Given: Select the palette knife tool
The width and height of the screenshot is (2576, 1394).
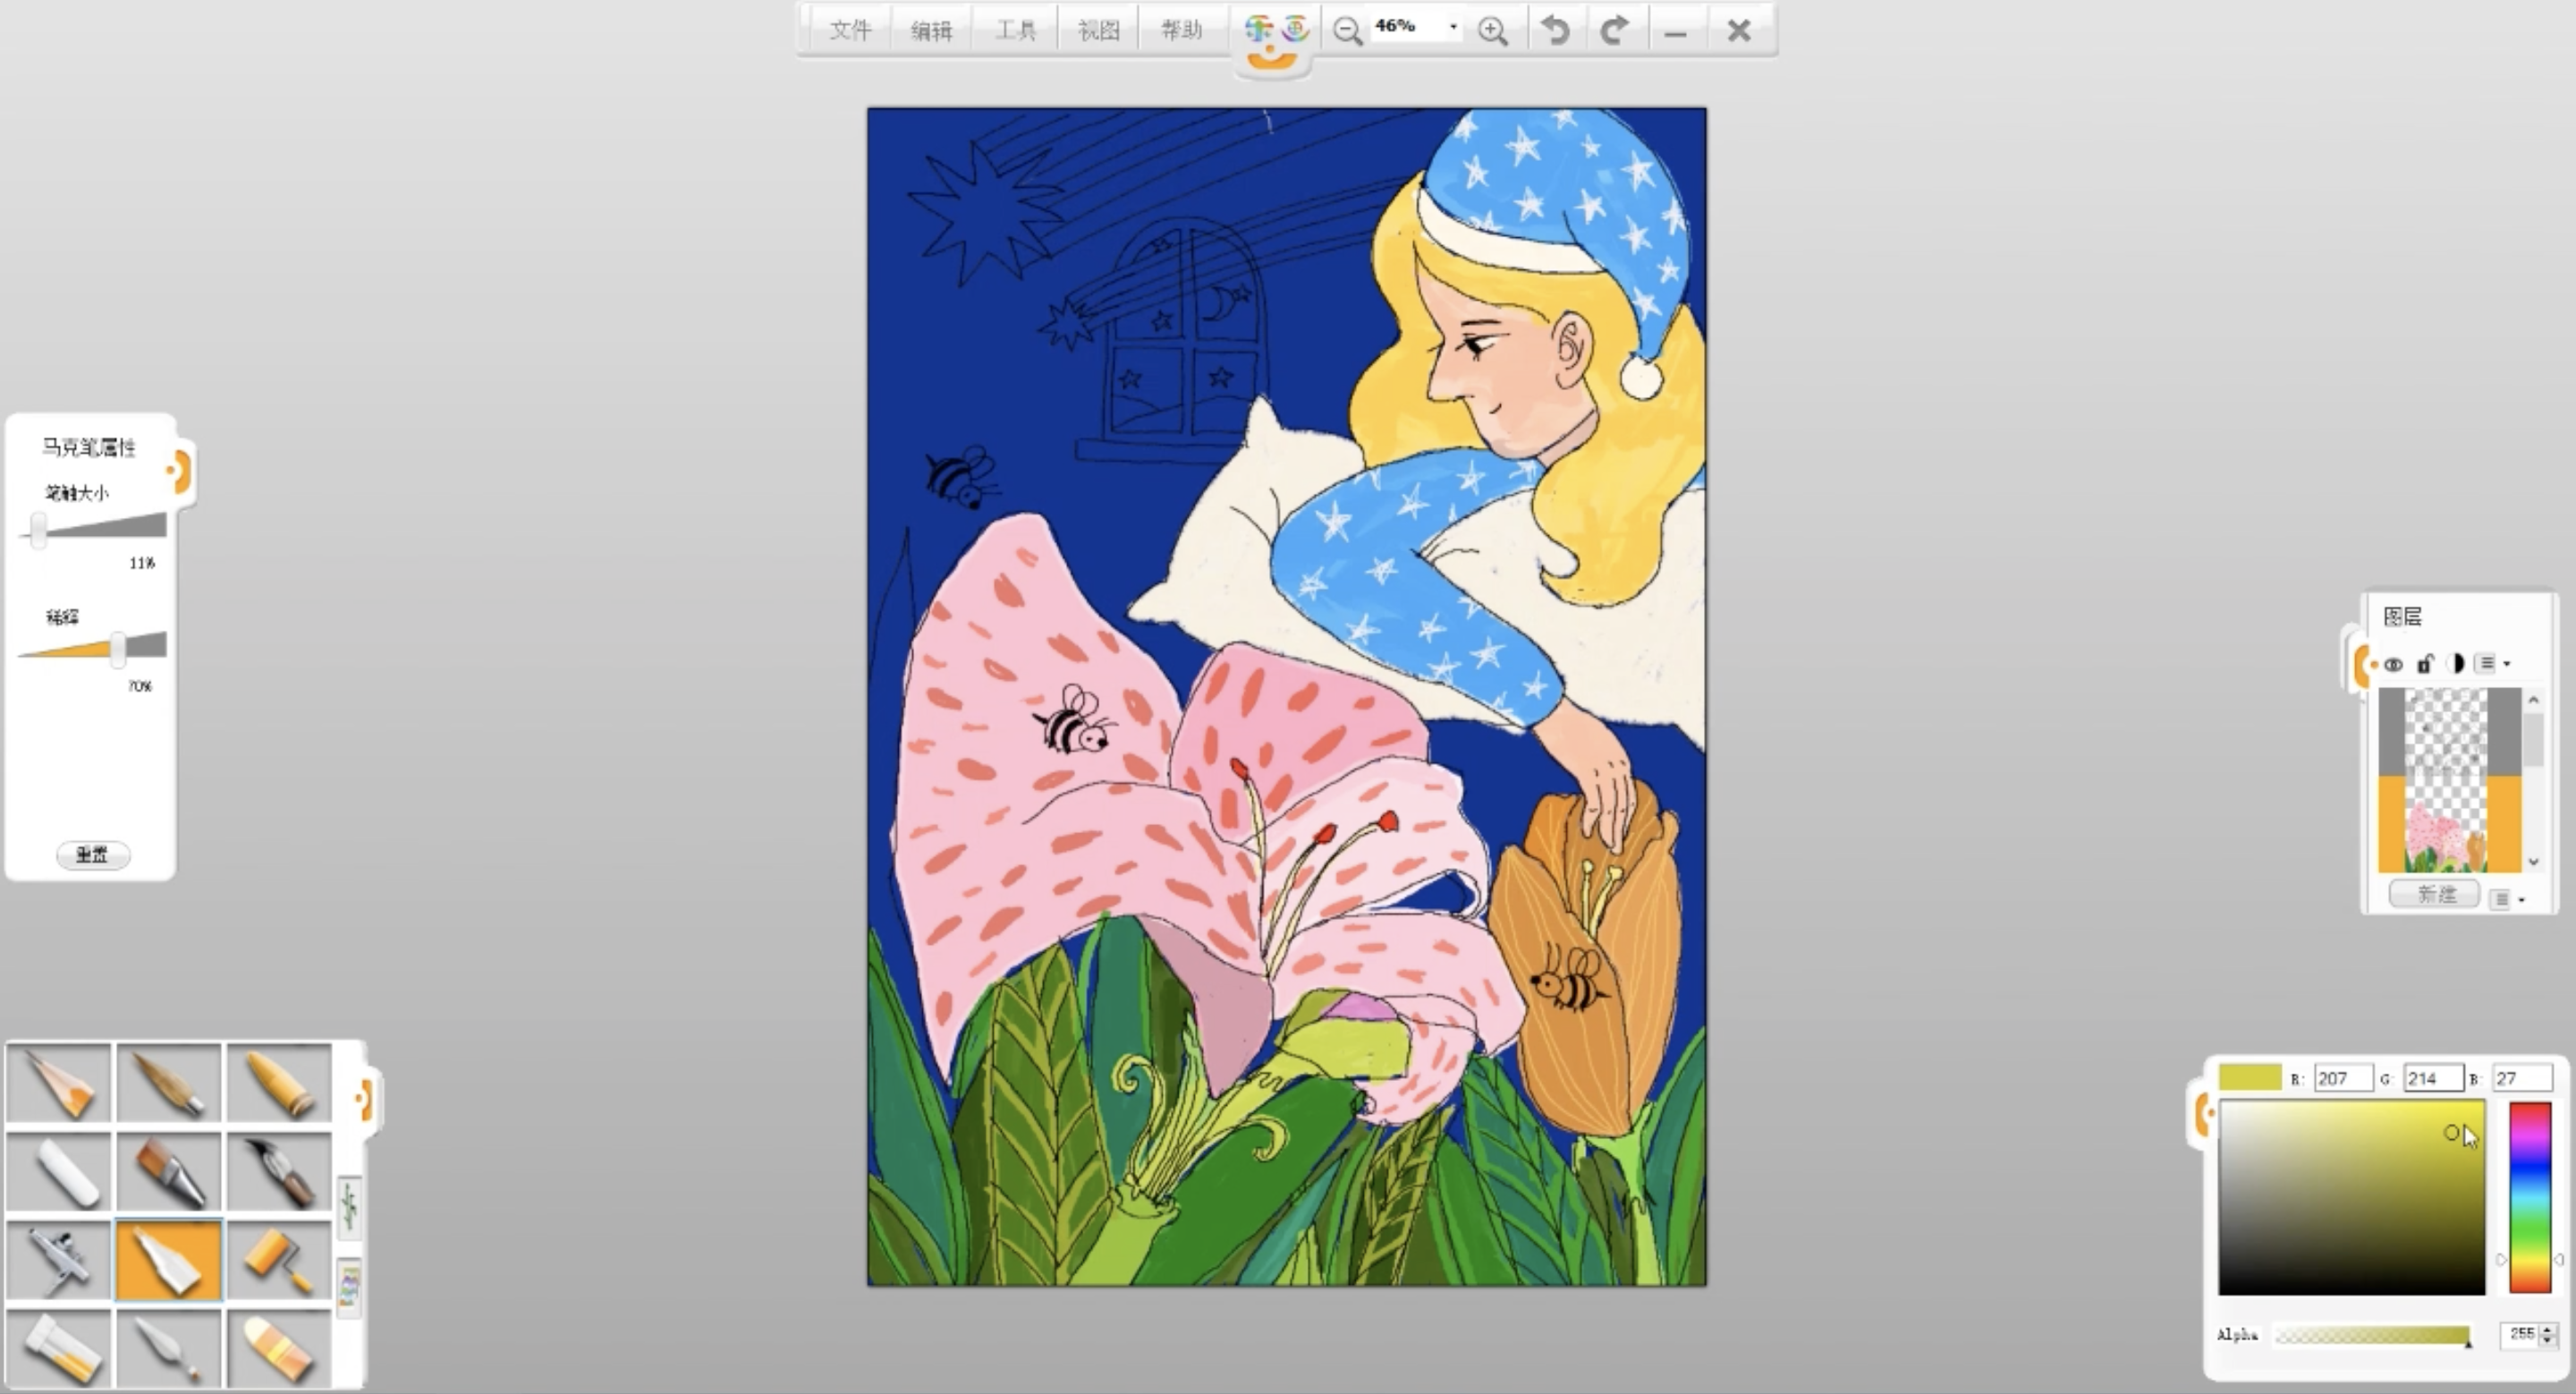Looking at the screenshot, I should pos(169,1350).
